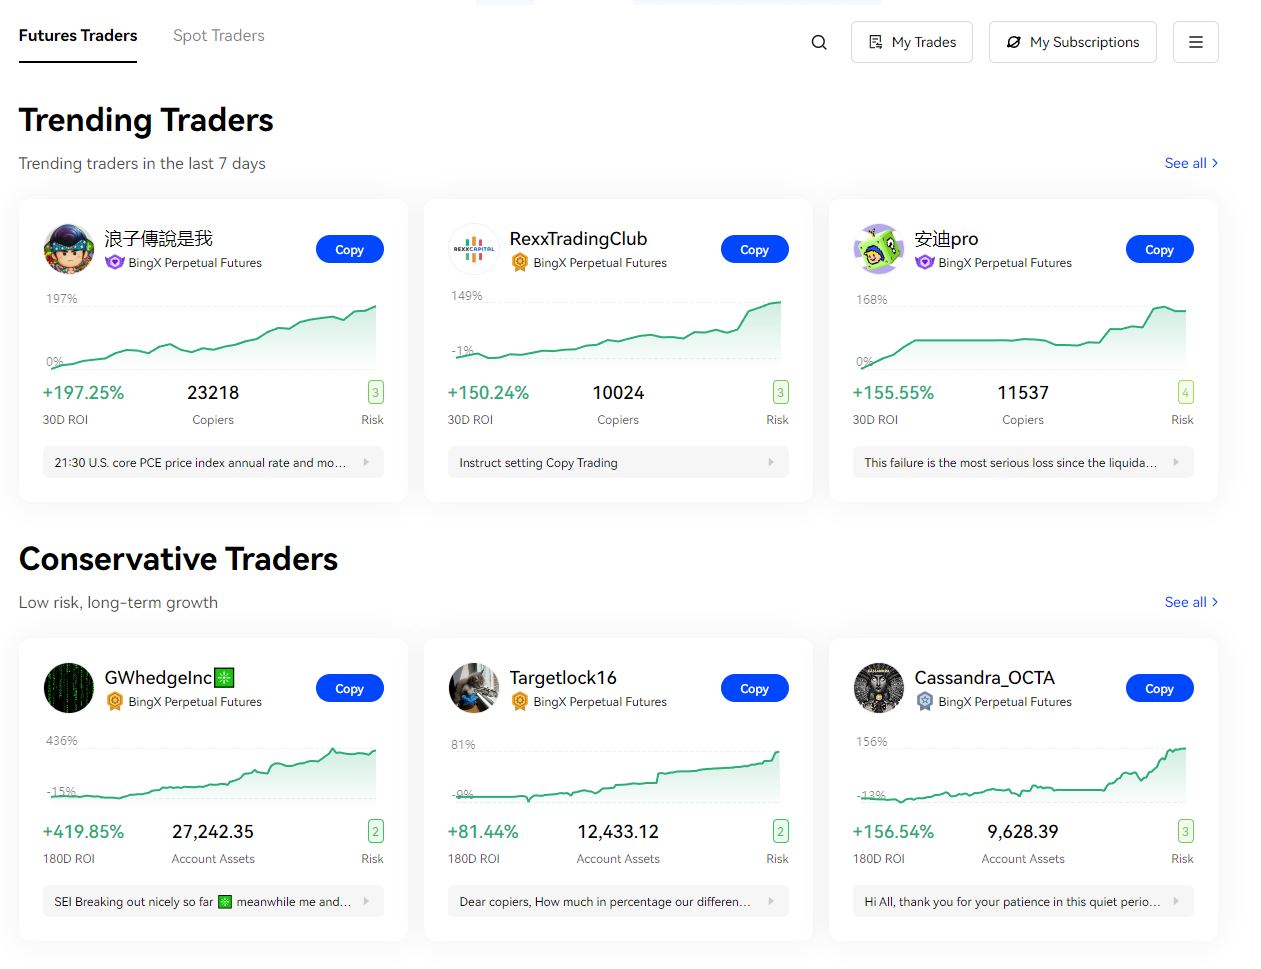Screen dimensions: 1261x969
Task: Expand Instruct setting Copy Trading post
Action: 618,462
